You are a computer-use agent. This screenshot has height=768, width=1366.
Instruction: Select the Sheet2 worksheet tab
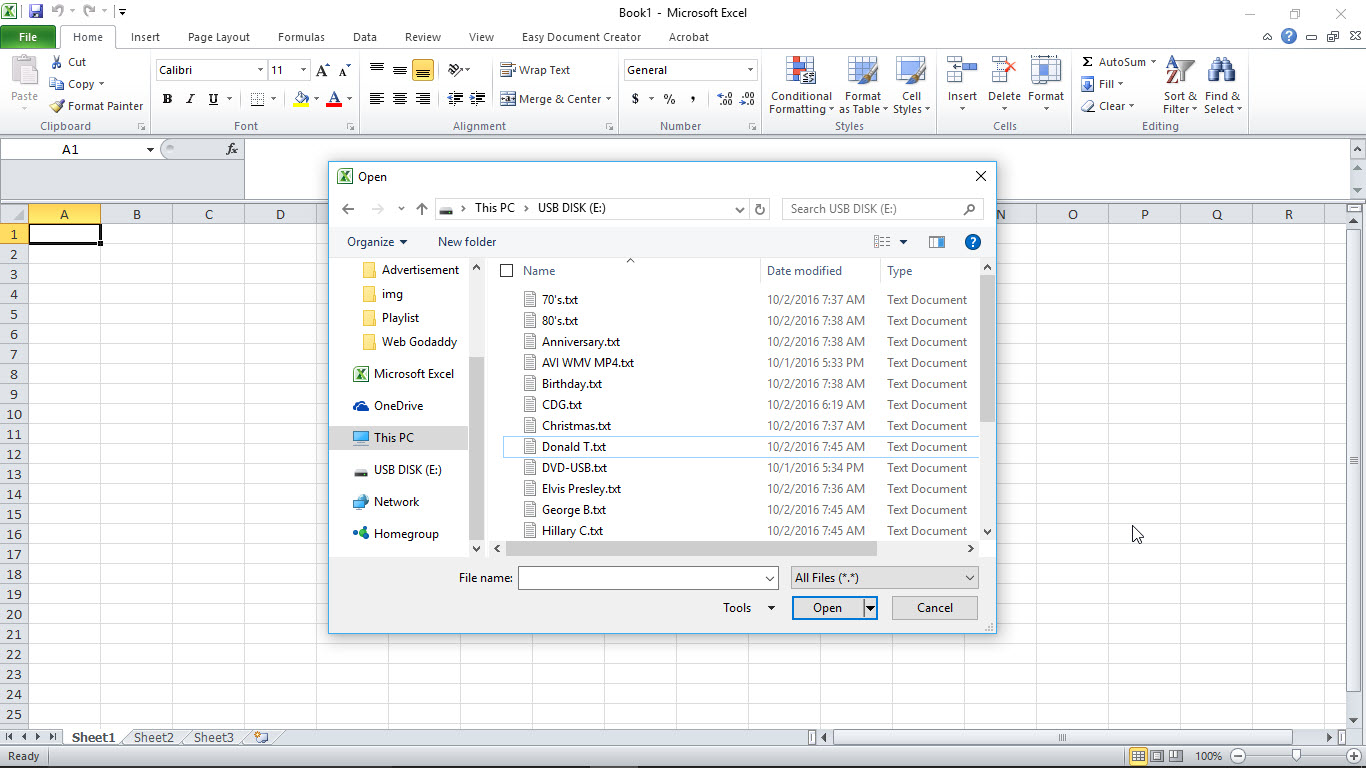(153, 738)
